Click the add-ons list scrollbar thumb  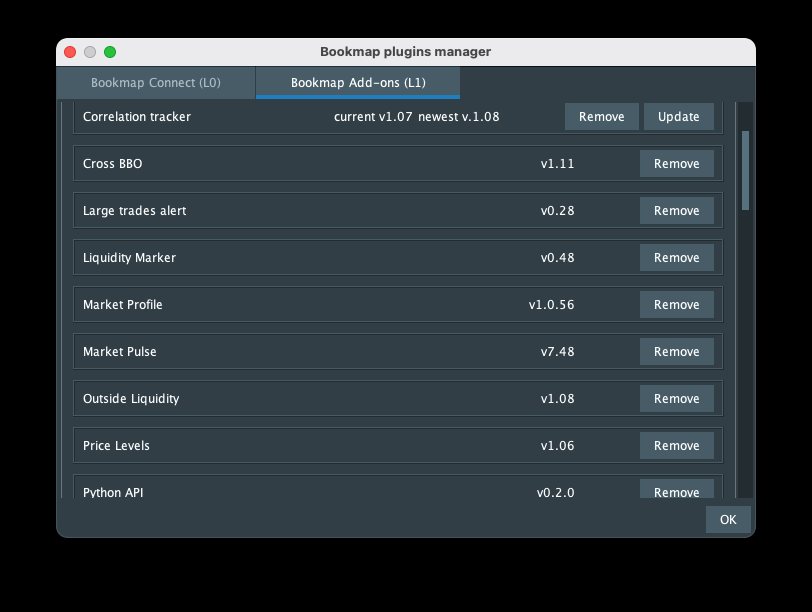(x=745, y=170)
